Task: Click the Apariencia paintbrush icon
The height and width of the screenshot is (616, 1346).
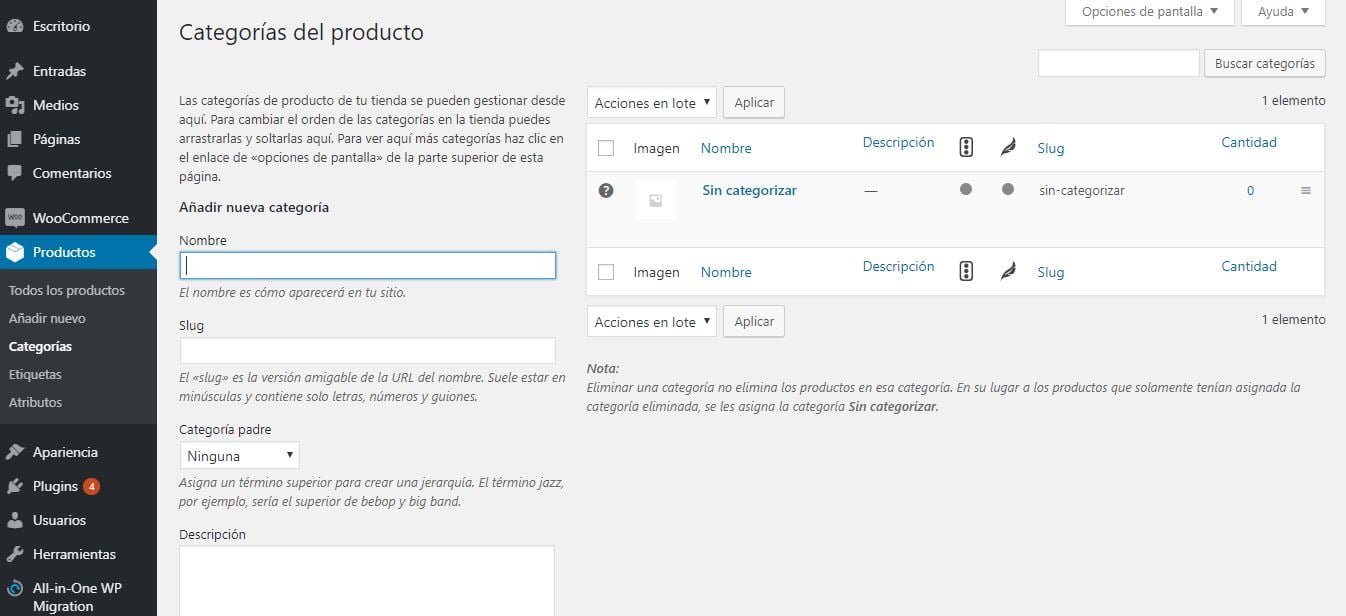Action: pyautogui.click(x=16, y=451)
